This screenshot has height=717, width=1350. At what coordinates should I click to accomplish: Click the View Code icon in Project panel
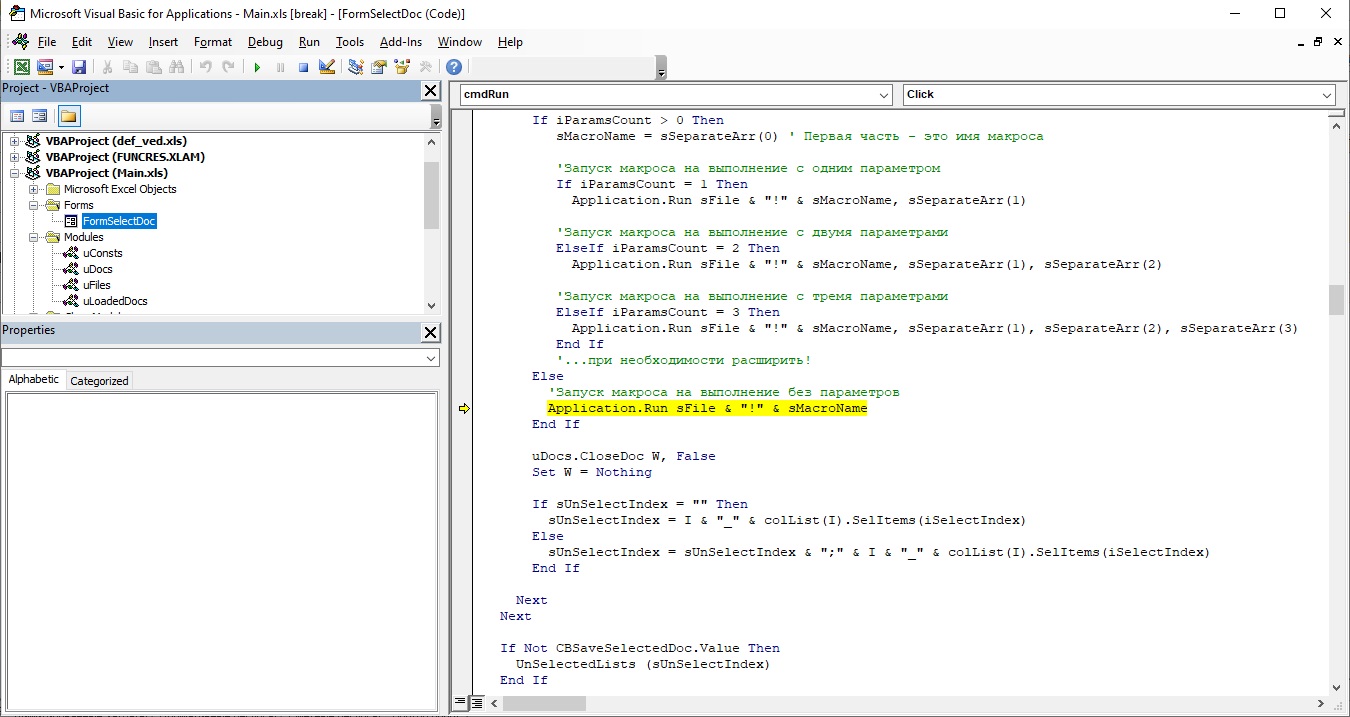click(x=17, y=116)
